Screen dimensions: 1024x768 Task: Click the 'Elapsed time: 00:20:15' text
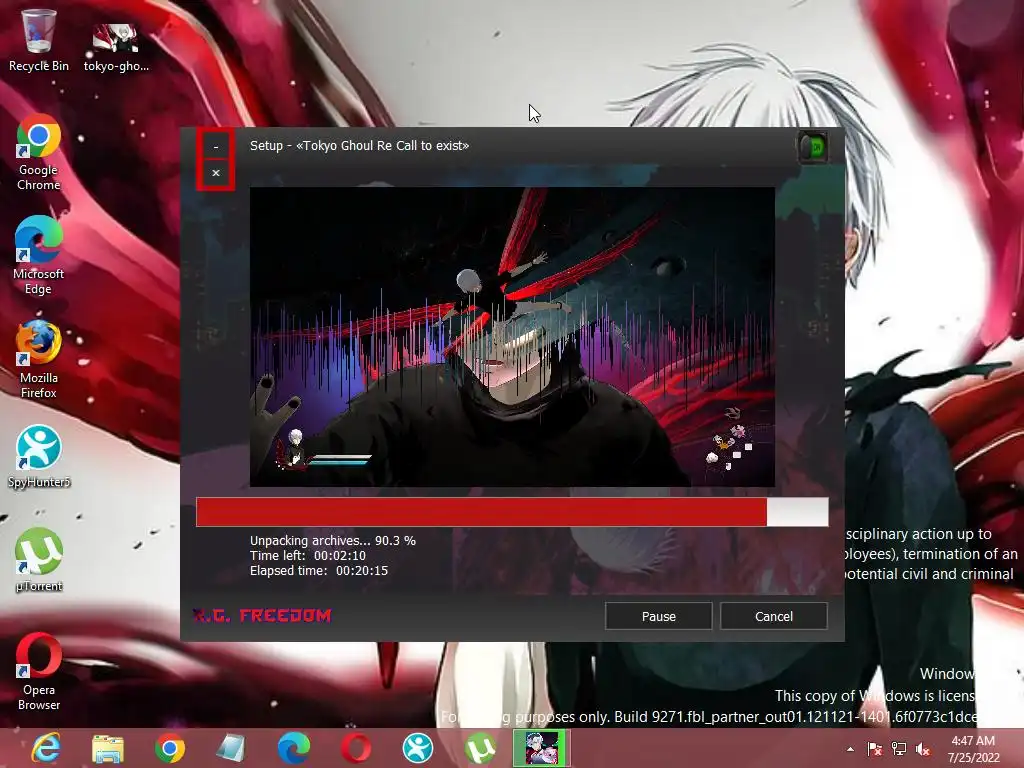point(319,571)
